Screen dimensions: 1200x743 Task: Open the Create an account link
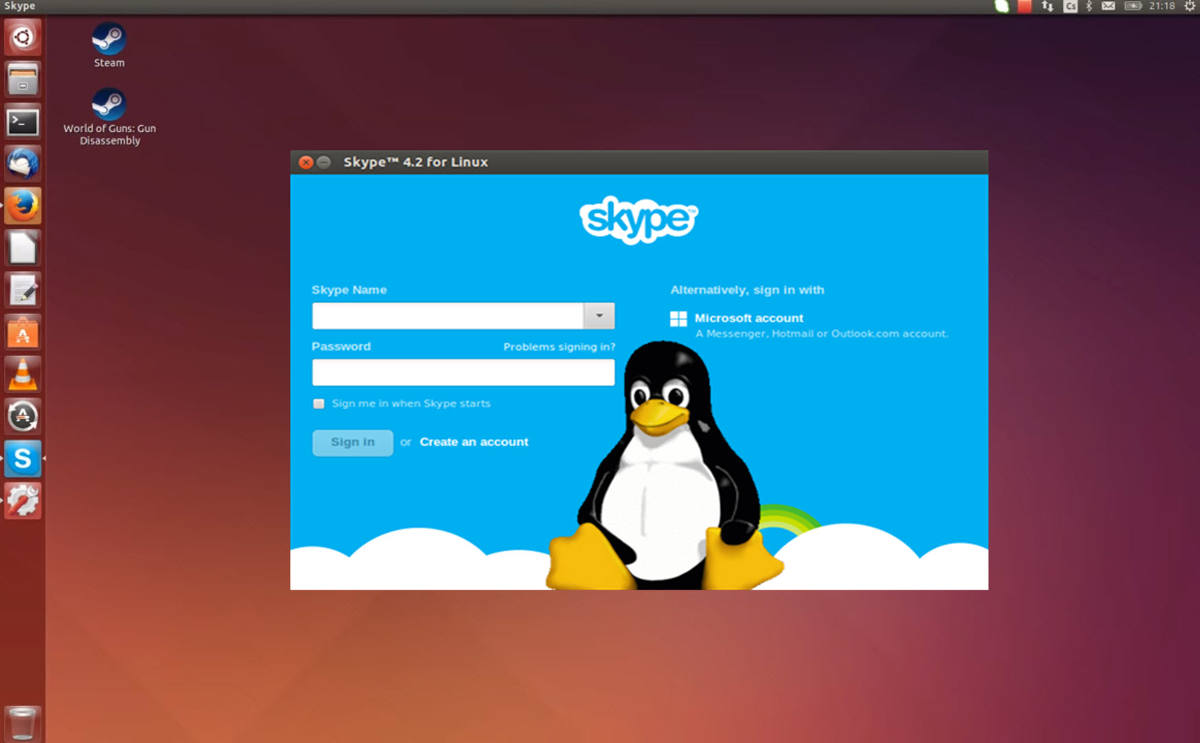tap(474, 442)
